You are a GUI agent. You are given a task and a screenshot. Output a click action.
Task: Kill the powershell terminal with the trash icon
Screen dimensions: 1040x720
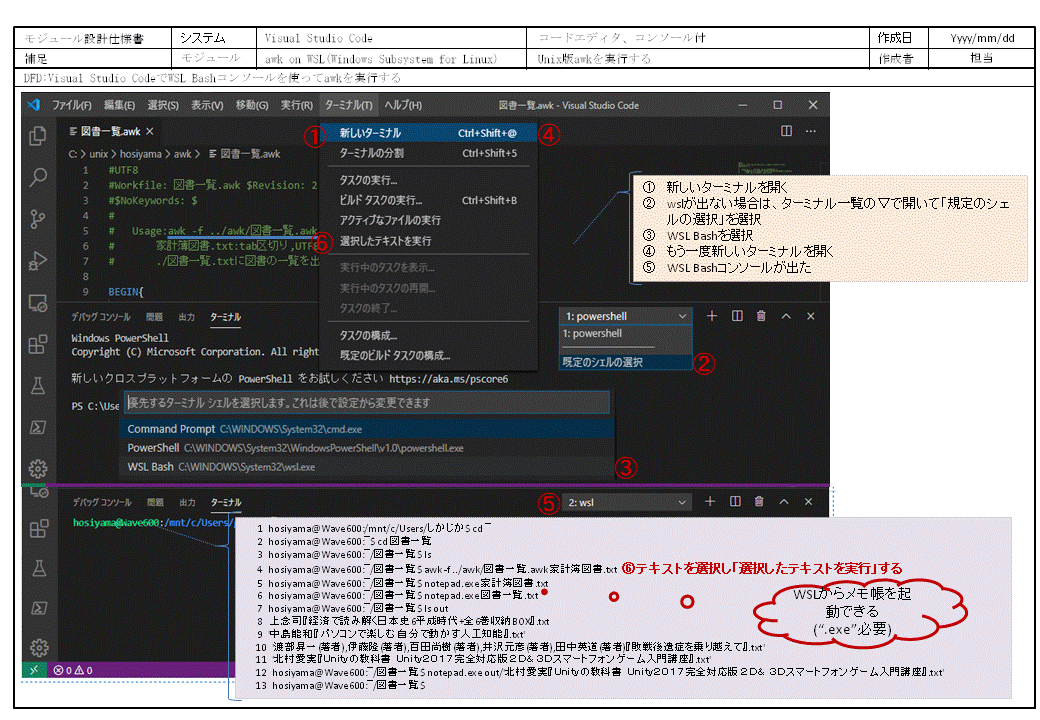point(761,316)
